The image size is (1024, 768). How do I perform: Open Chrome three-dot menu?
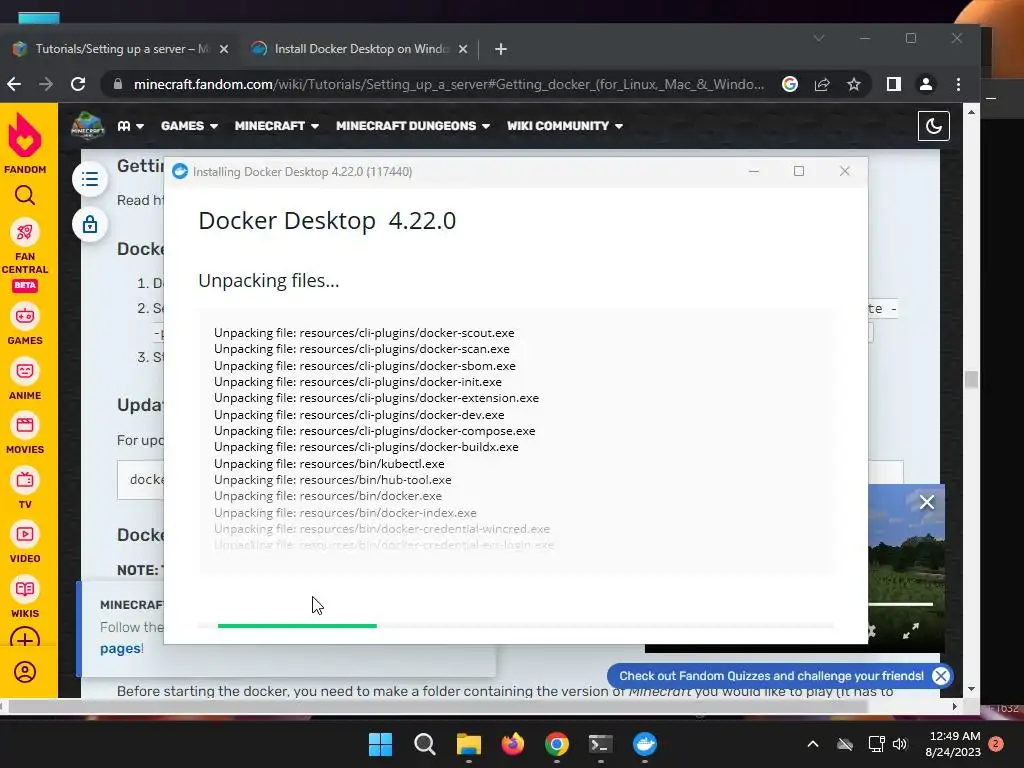[958, 84]
